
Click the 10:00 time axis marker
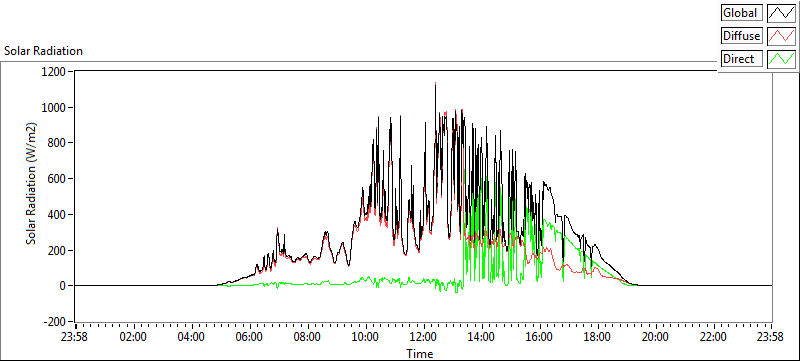pos(365,337)
